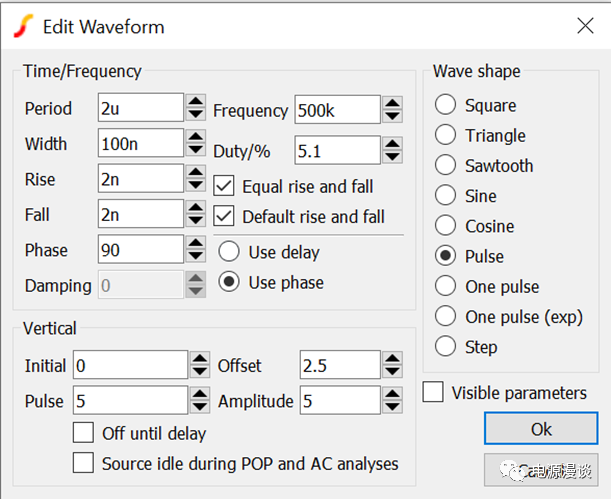Image resolution: width=611 pixels, height=499 pixels.
Task: Select the Use delay radio button
Action: point(229,251)
